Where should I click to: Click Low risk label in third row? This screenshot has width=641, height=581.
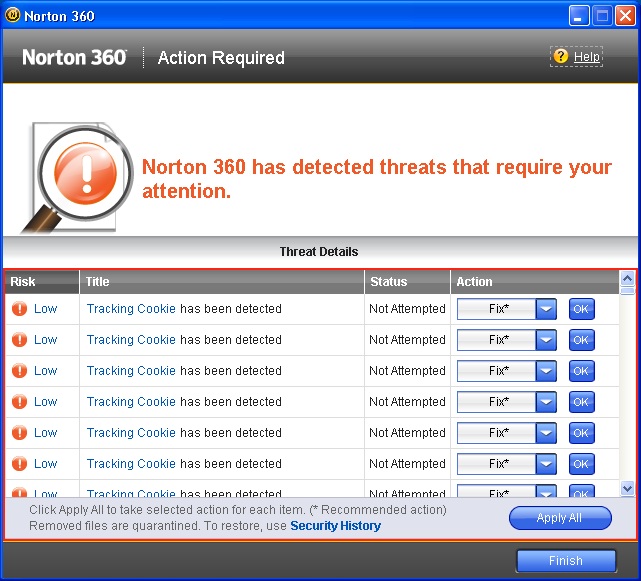point(45,371)
